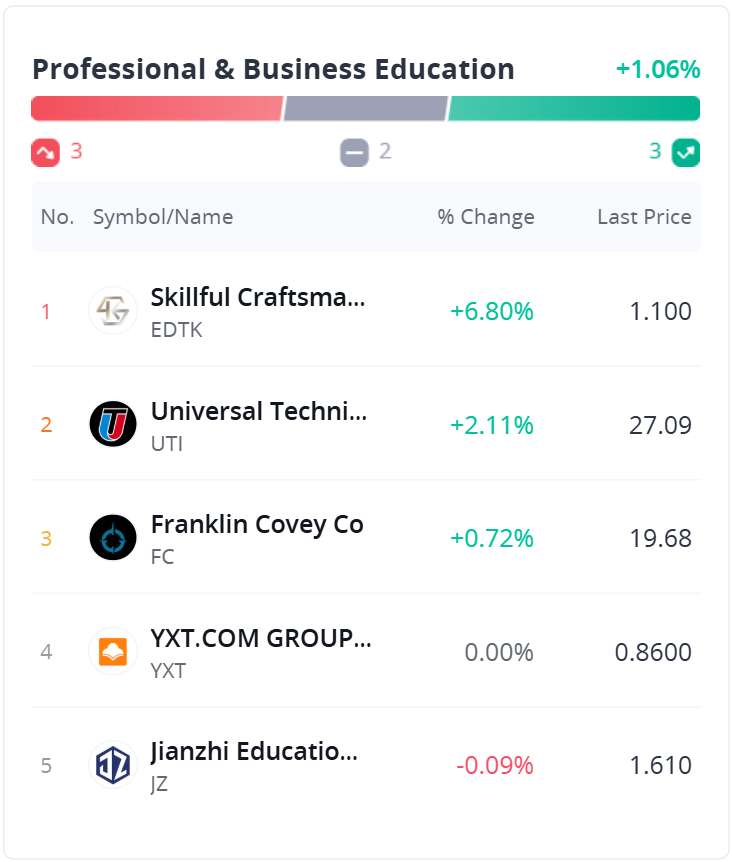The image size is (732, 862).
Task: Click the Skillful Craftsman EDTK logo icon
Action: (x=113, y=311)
